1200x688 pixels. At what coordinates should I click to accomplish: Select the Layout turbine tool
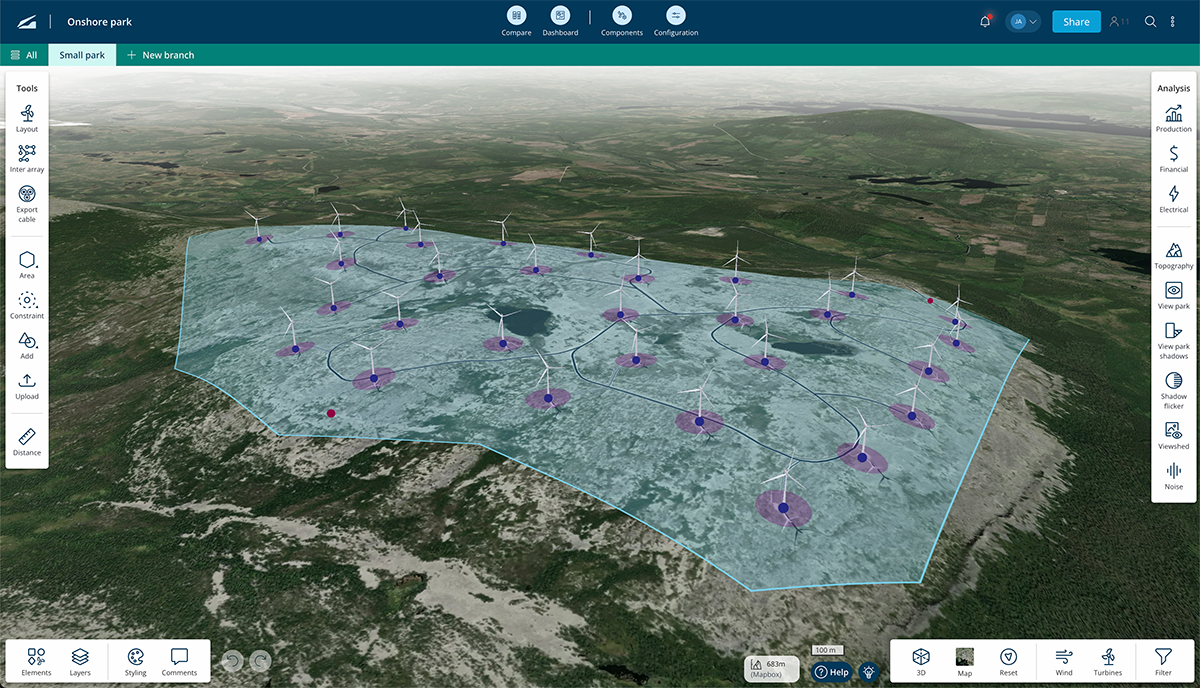click(x=27, y=118)
